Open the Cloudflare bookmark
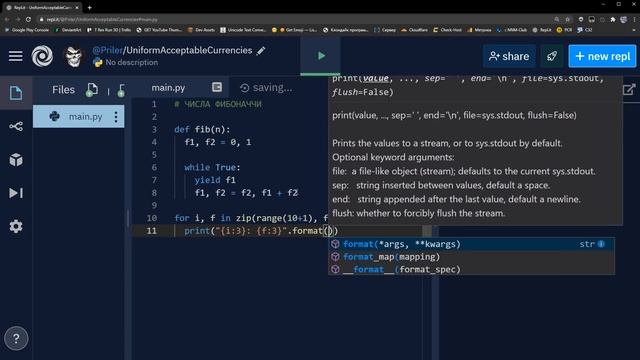The image size is (640, 360). click(415, 30)
